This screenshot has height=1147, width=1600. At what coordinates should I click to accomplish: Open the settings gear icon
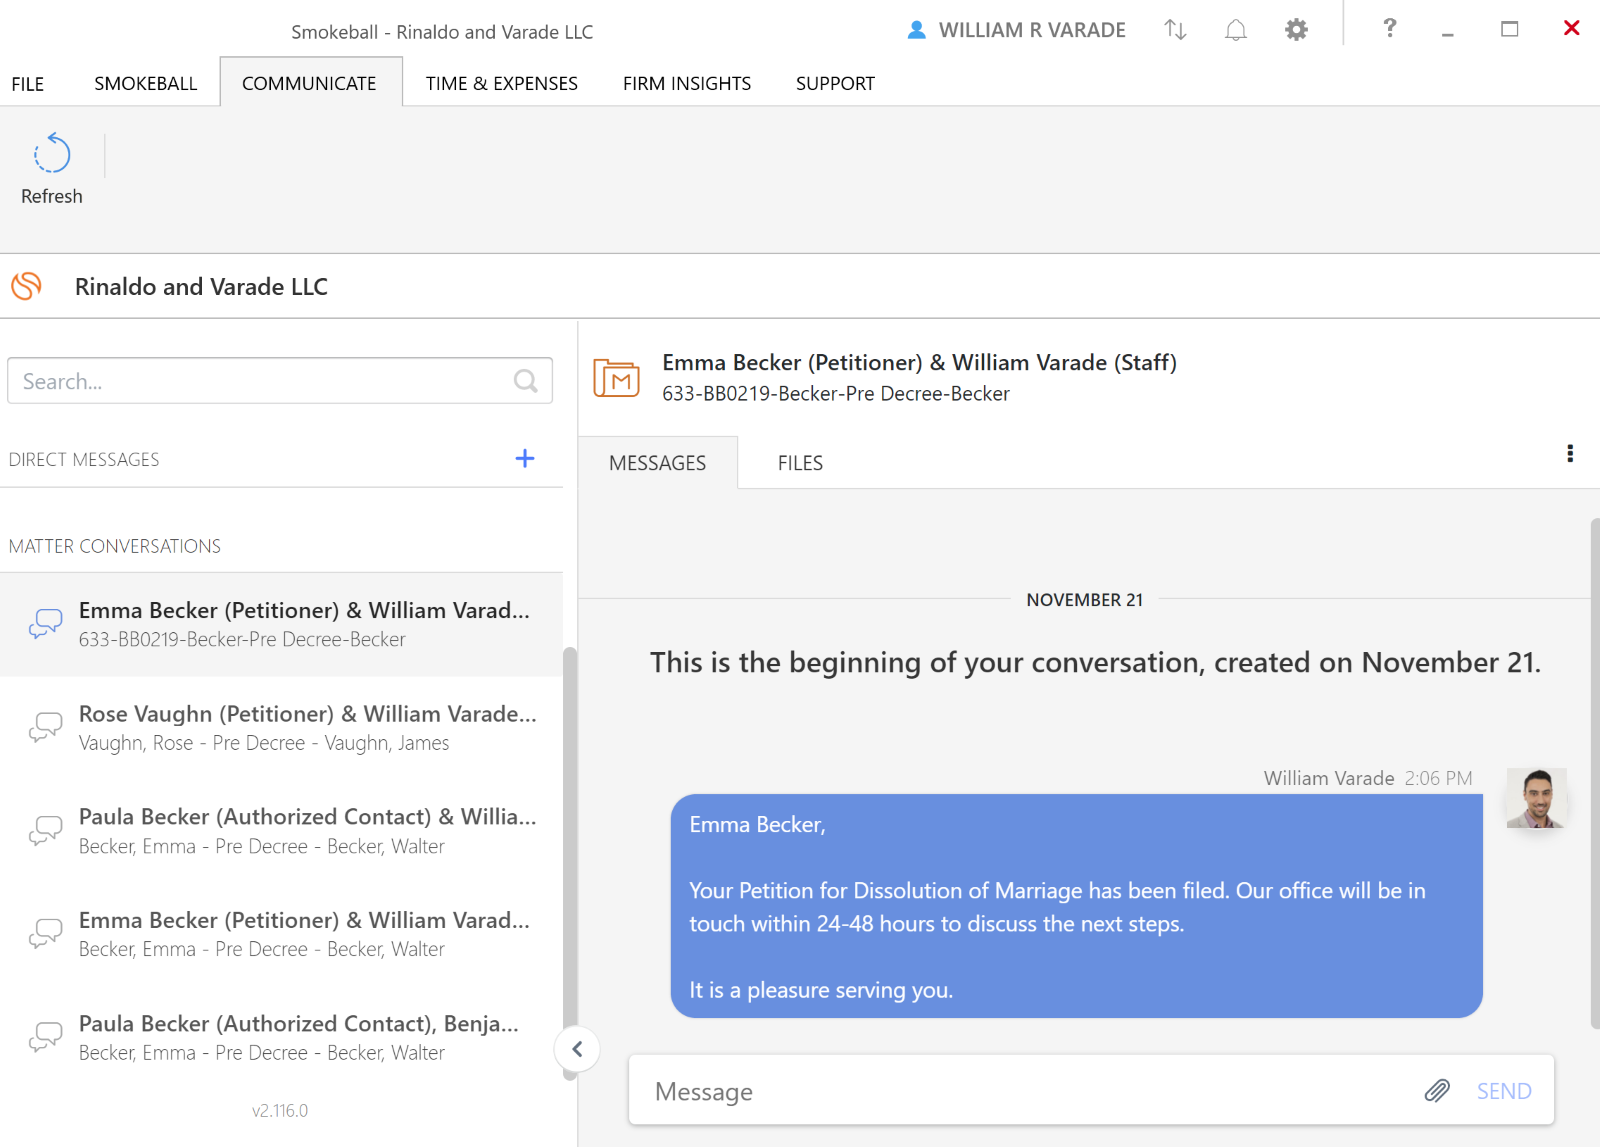click(1296, 30)
